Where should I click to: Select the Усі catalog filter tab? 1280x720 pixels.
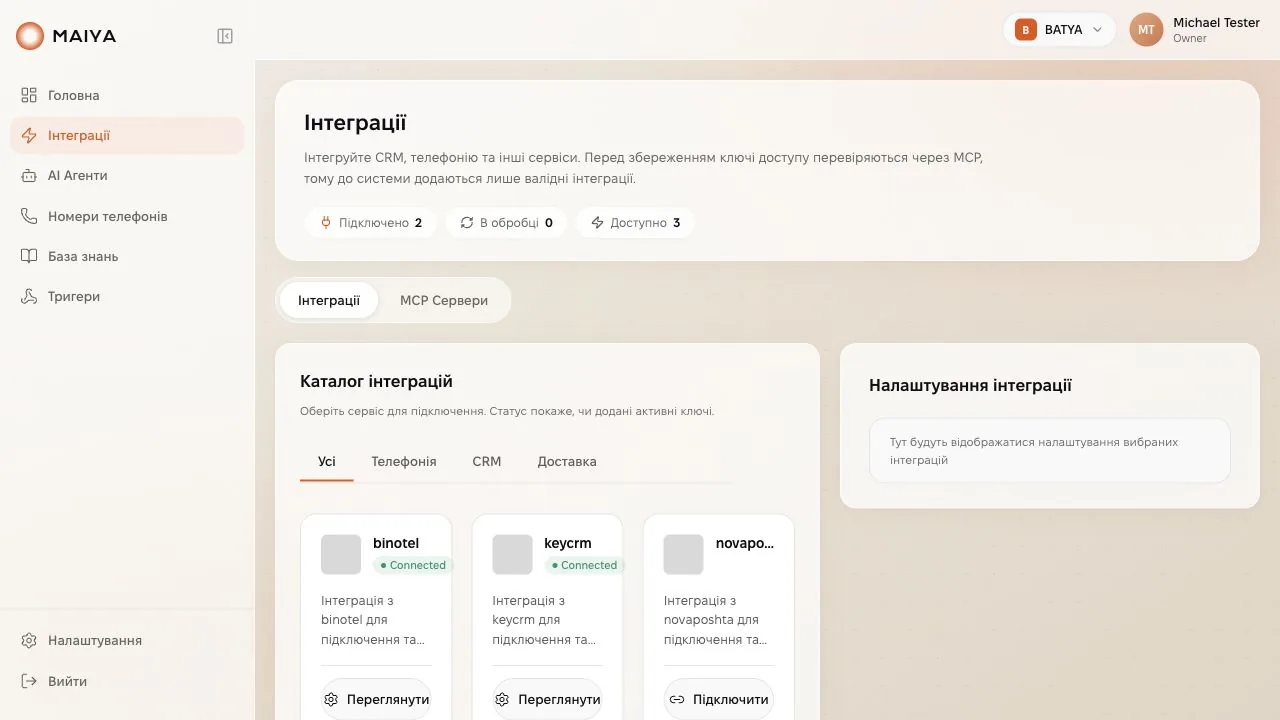327,462
